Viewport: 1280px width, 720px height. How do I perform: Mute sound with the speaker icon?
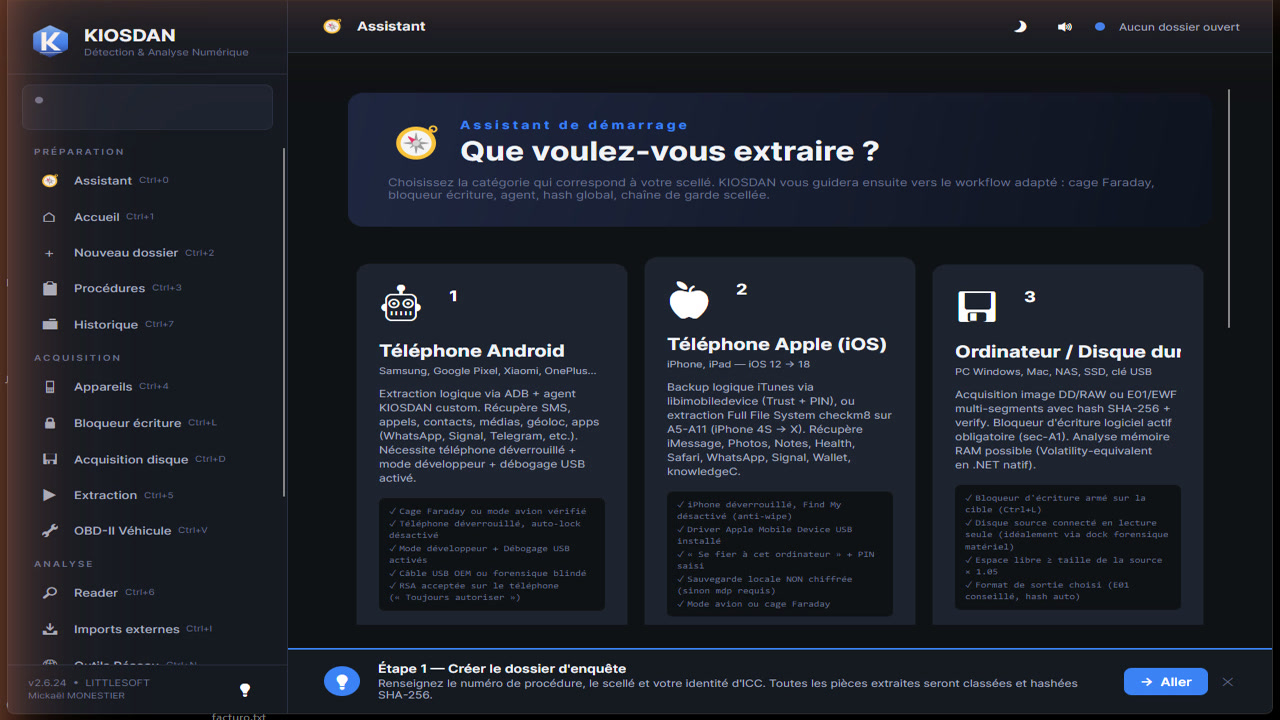click(x=1064, y=27)
